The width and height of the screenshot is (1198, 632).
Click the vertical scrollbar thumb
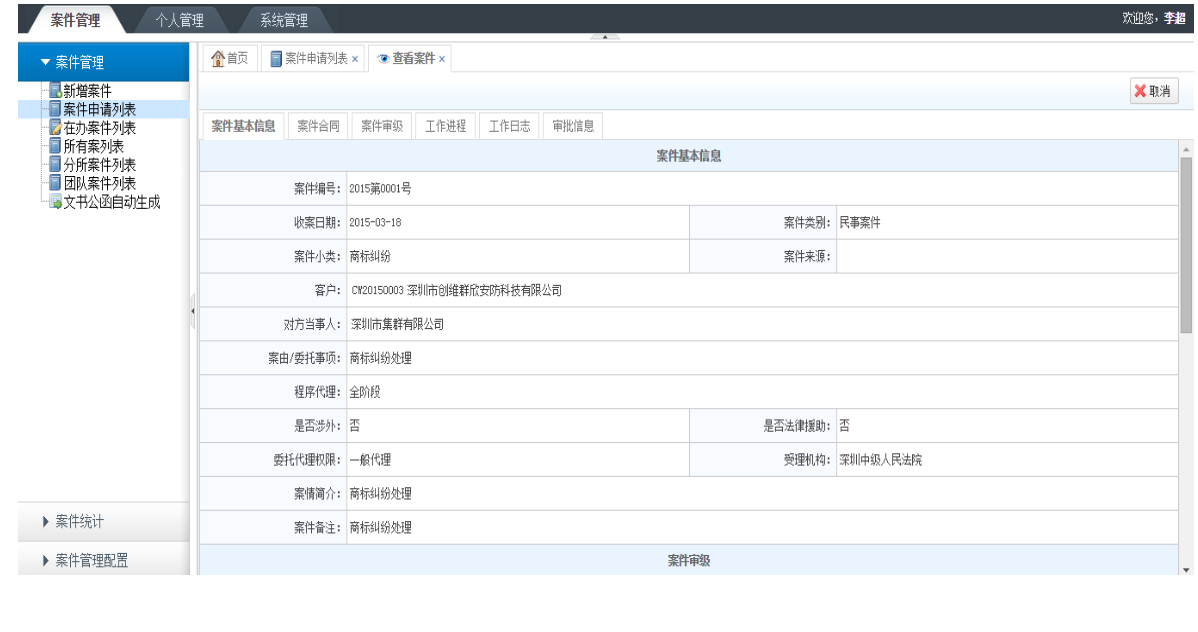point(1186,245)
